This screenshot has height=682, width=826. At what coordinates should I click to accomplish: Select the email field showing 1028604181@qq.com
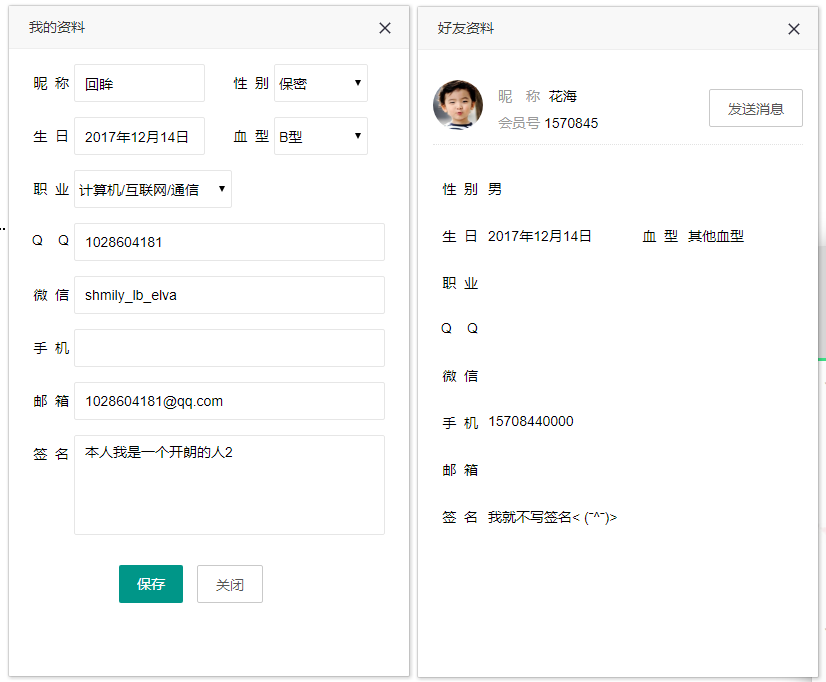(228, 401)
